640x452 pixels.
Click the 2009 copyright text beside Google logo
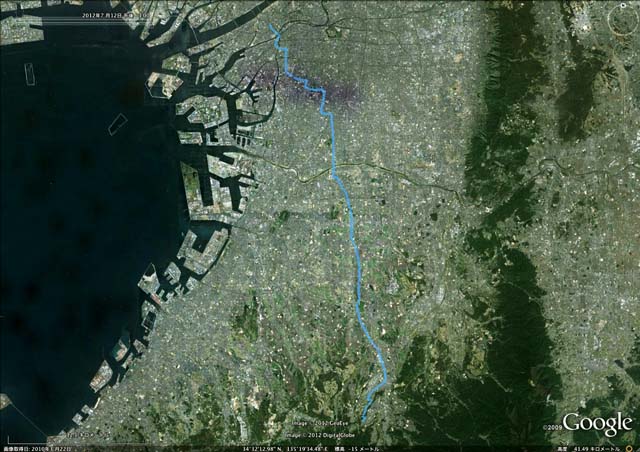click(x=552, y=428)
